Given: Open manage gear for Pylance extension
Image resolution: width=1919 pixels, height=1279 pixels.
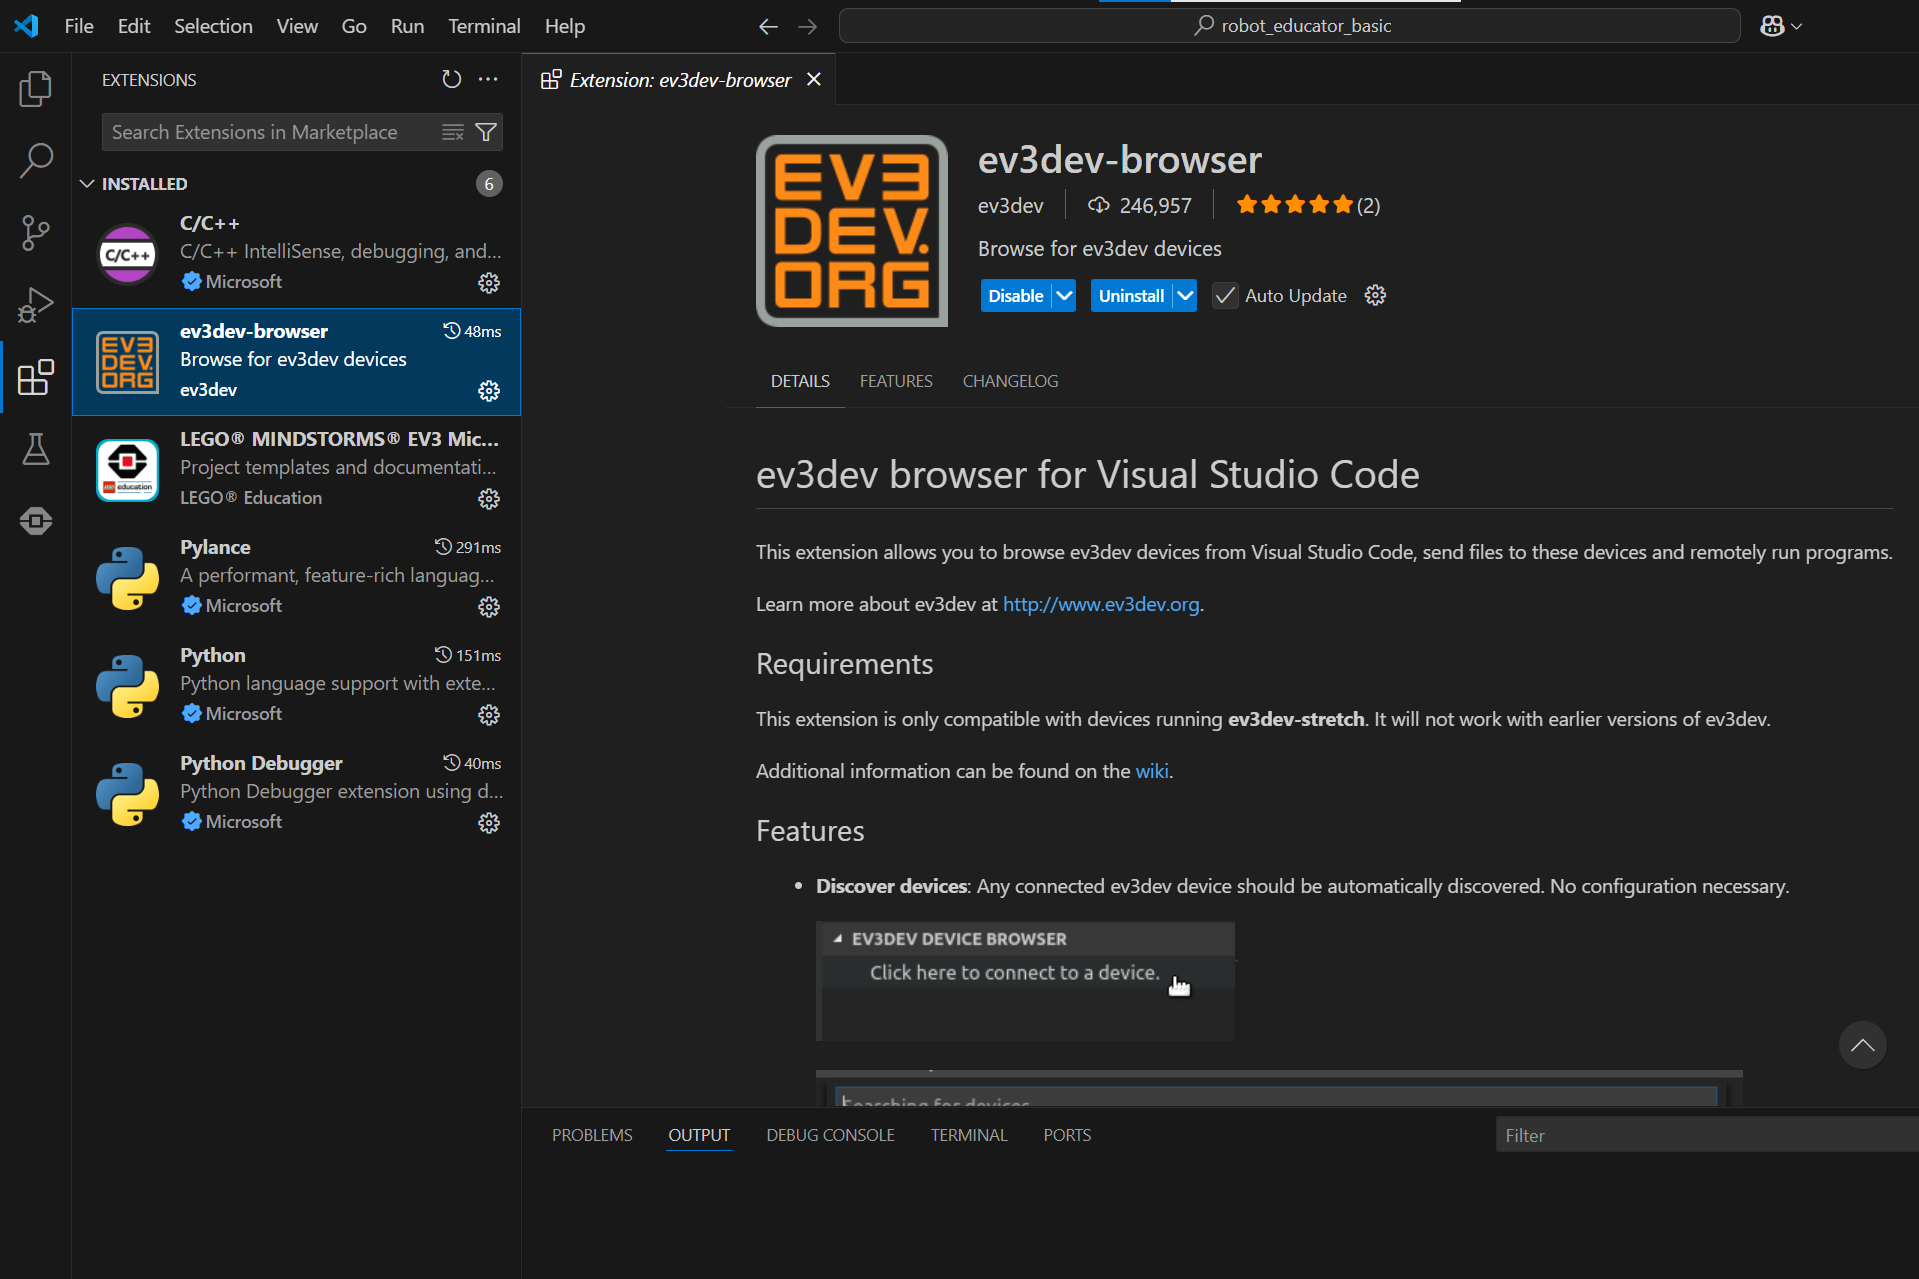Looking at the screenshot, I should point(489,607).
